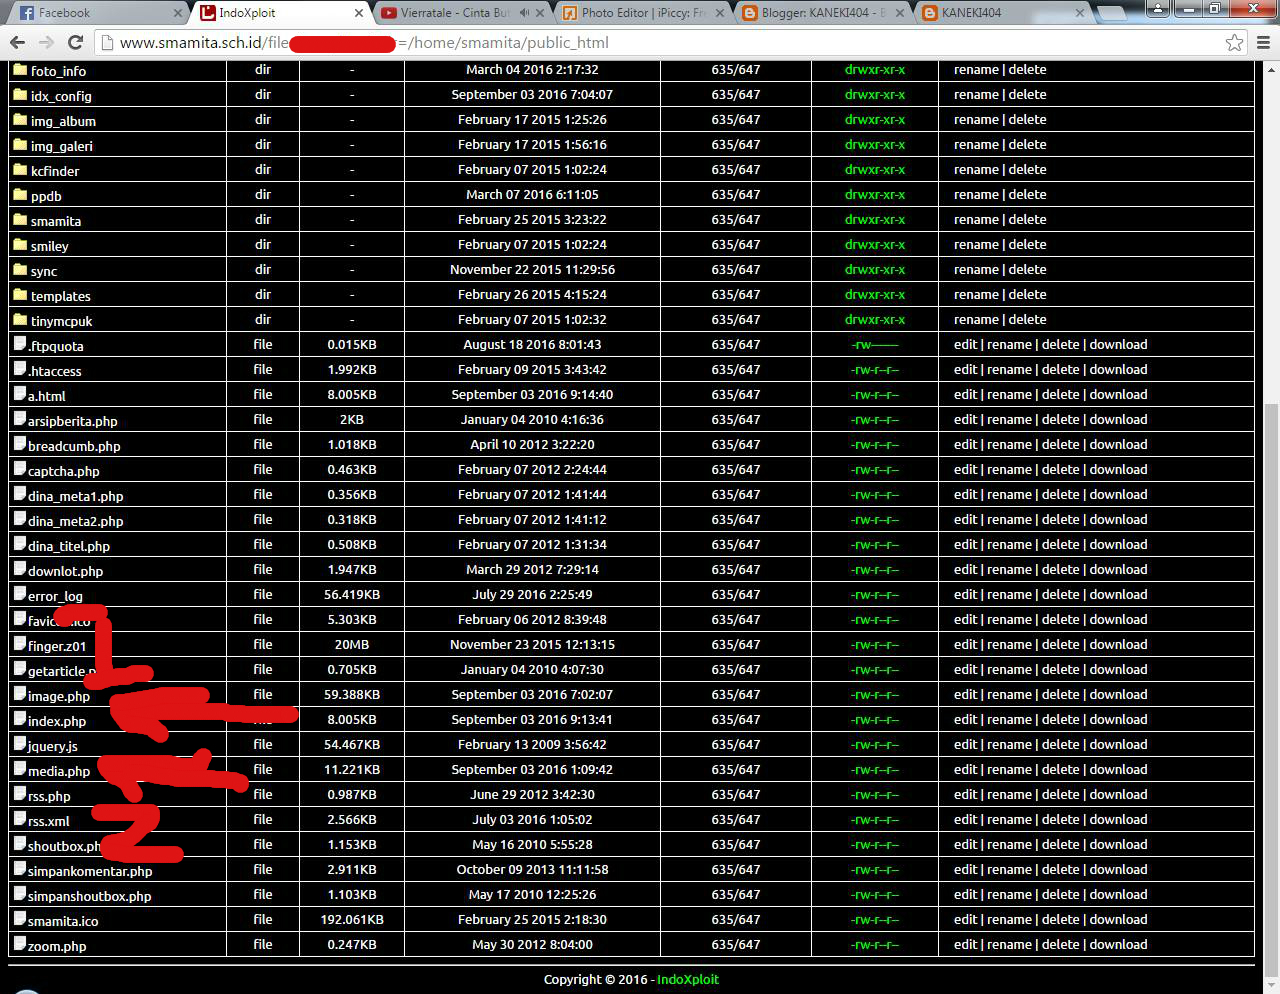
Task: Reload the current page
Action: [75, 42]
